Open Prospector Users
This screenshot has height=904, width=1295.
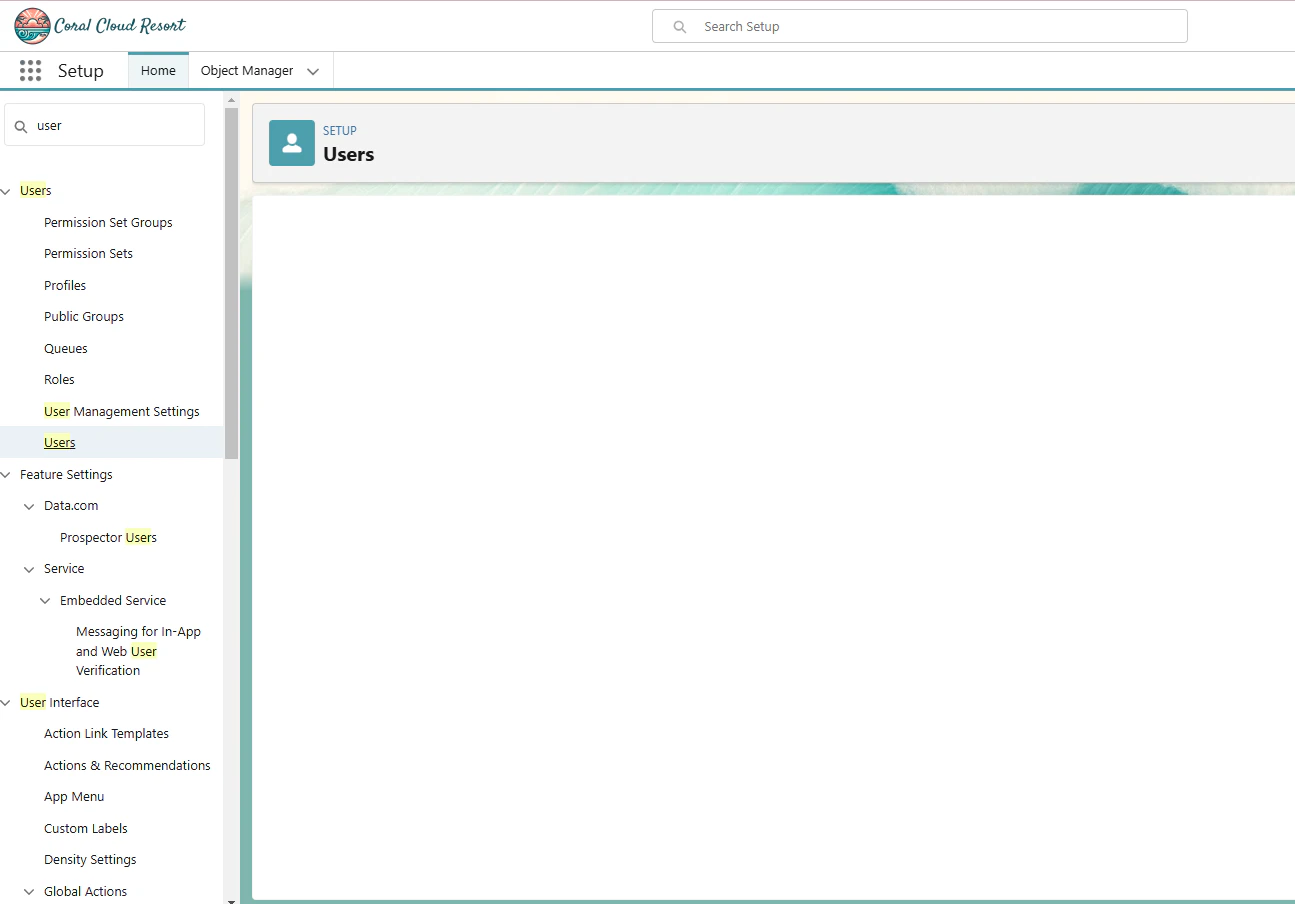108,537
